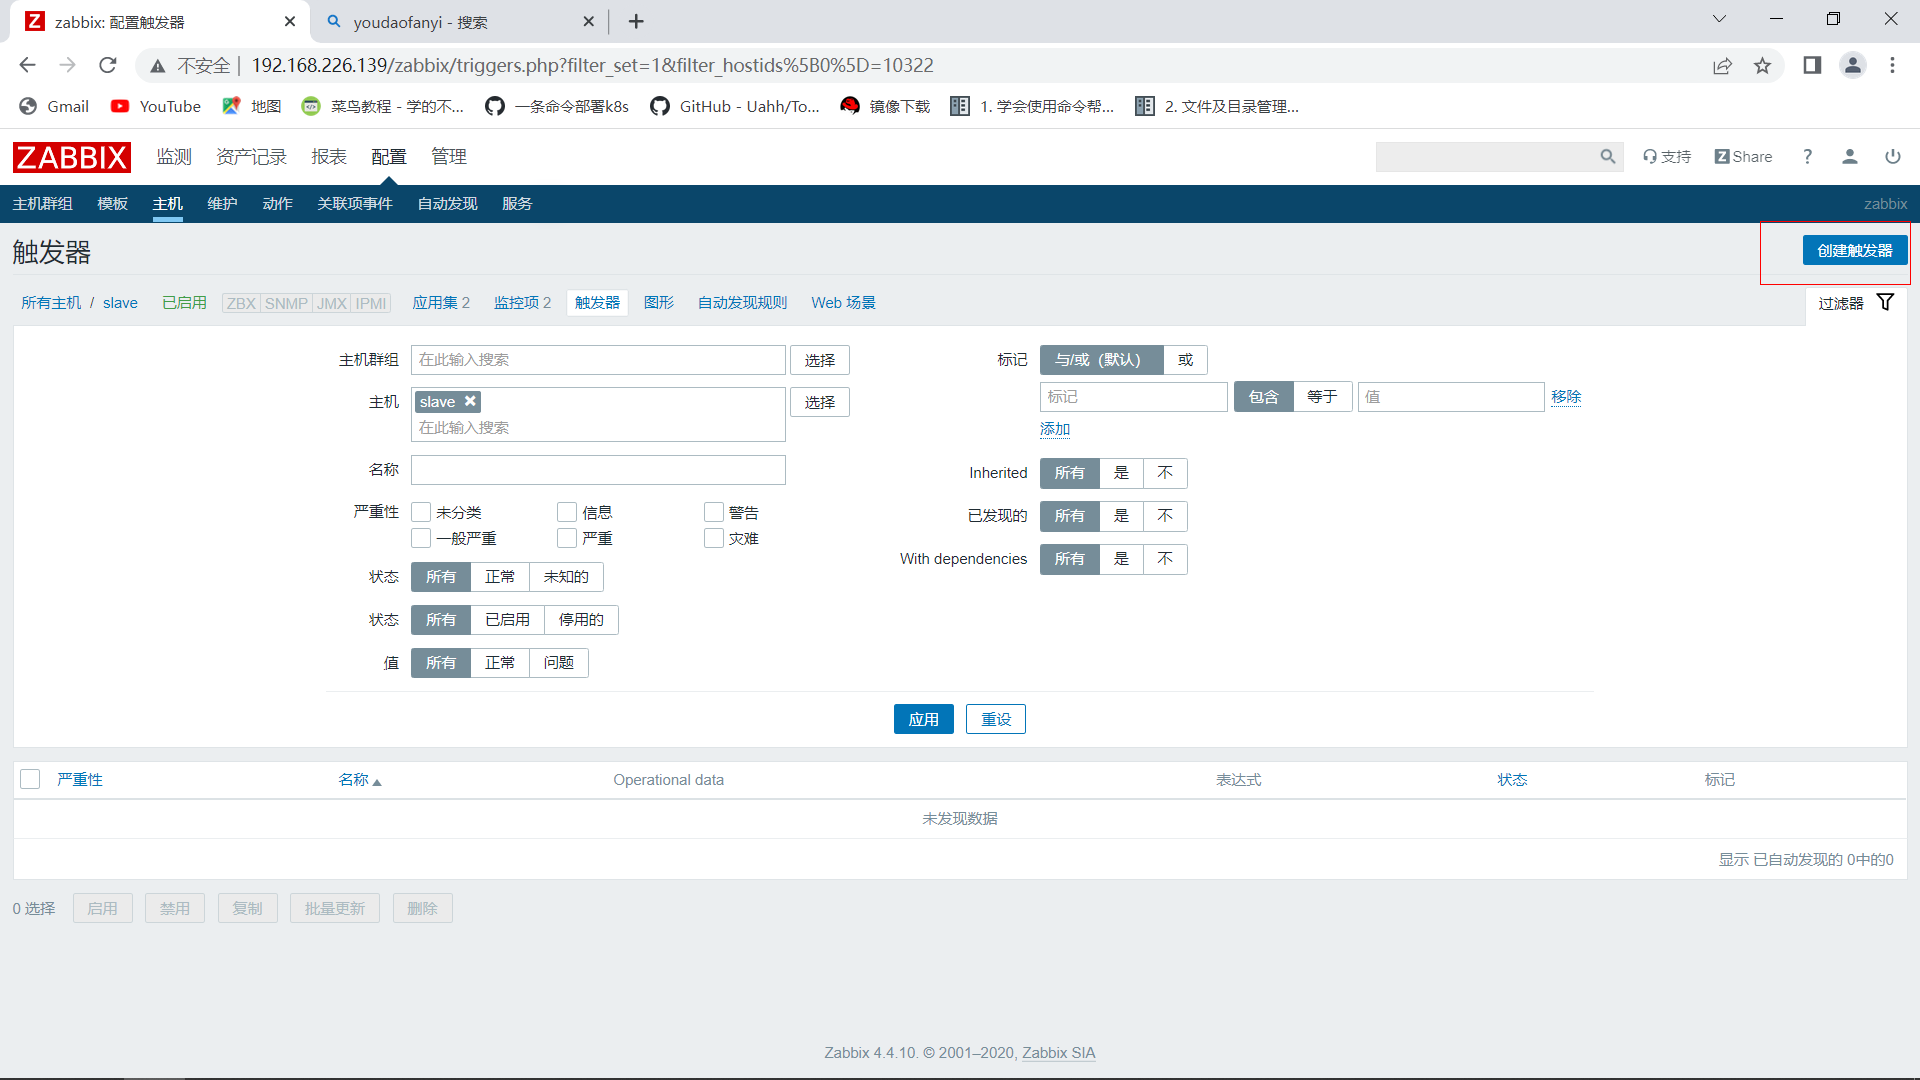This screenshot has width=1920, height=1080.
Task: Click the help question mark icon
Action: coord(1808,157)
